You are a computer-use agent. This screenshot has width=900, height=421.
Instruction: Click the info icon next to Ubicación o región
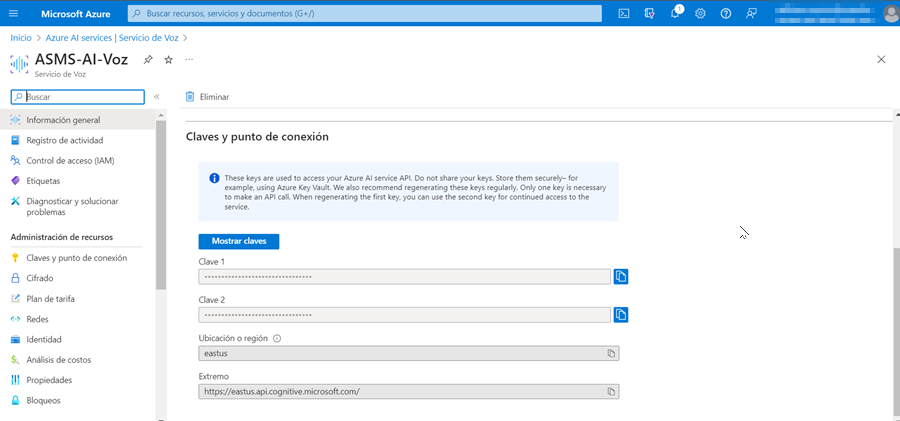click(277, 339)
